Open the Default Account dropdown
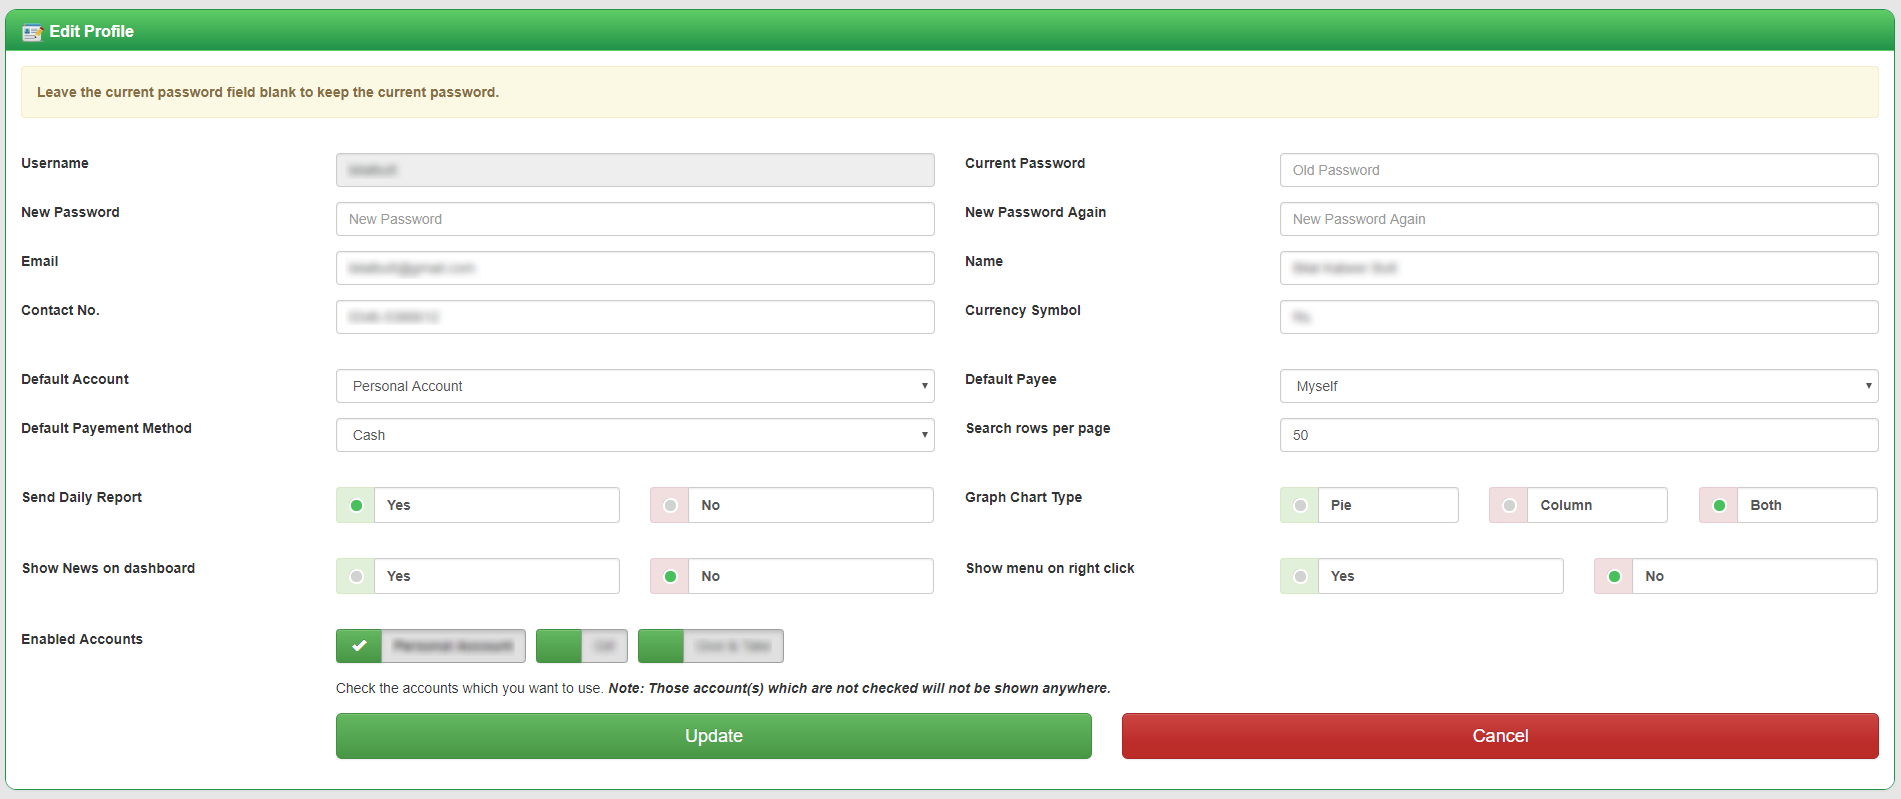 635,386
